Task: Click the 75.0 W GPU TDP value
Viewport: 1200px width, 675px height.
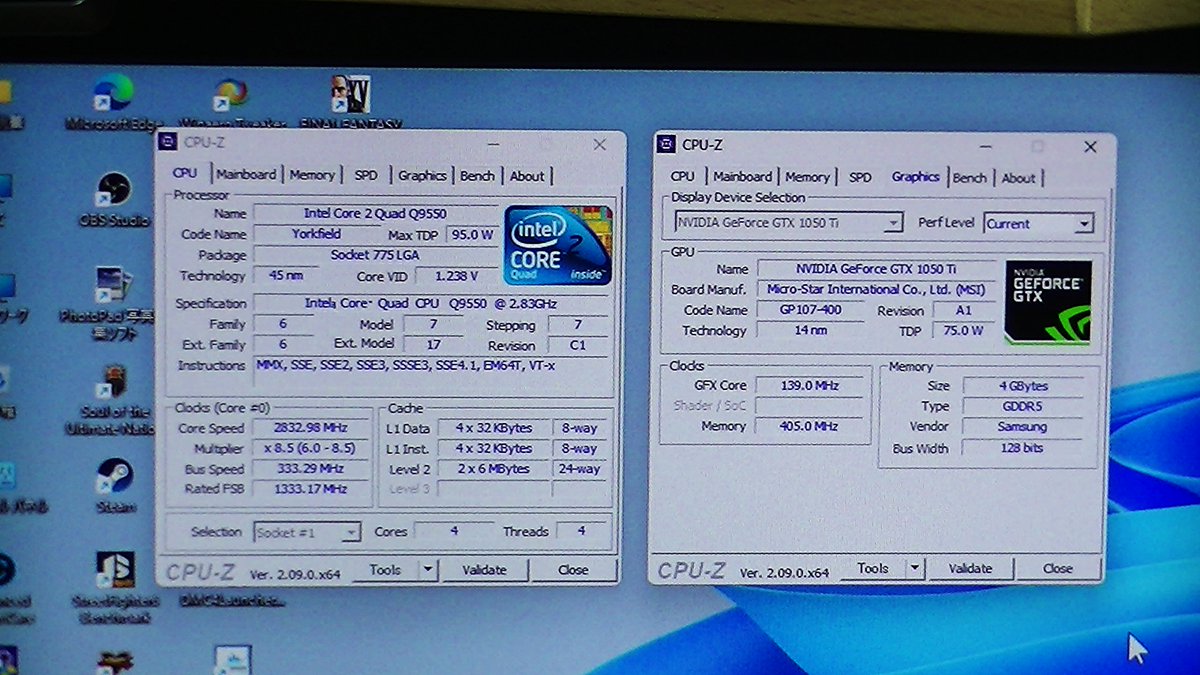Action: point(962,330)
